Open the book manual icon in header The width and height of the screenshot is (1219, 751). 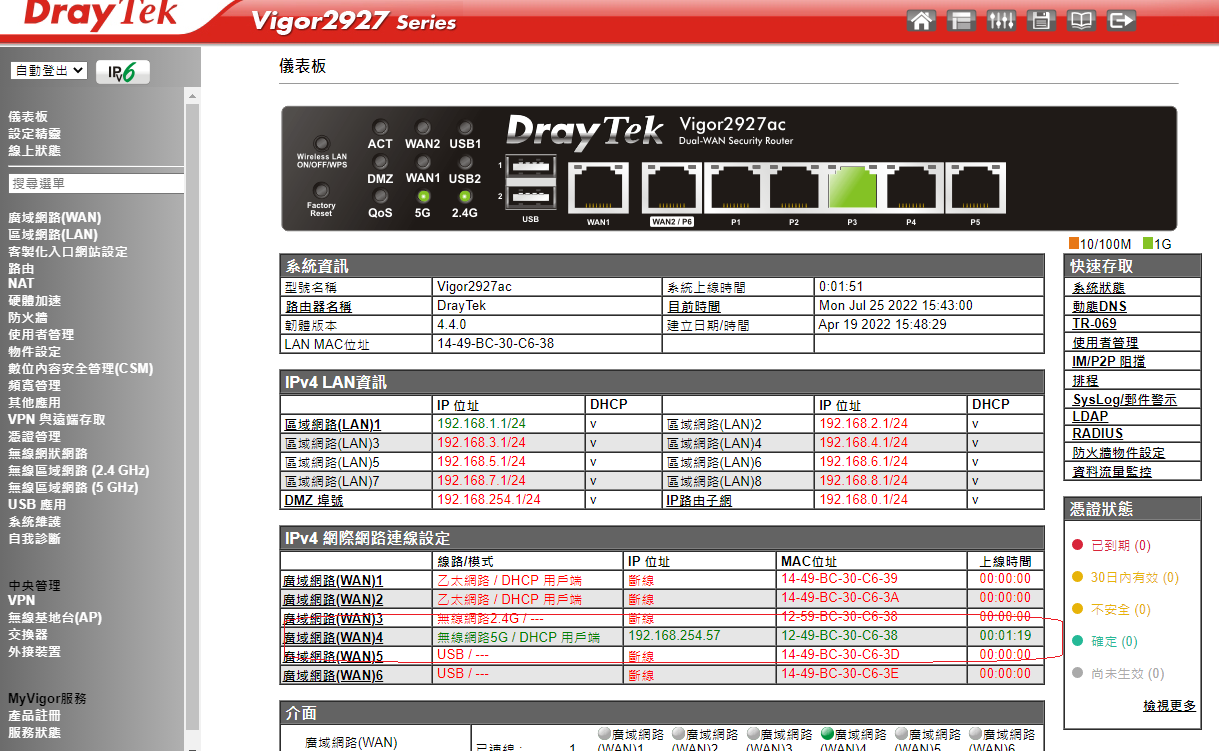(x=1082, y=20)
